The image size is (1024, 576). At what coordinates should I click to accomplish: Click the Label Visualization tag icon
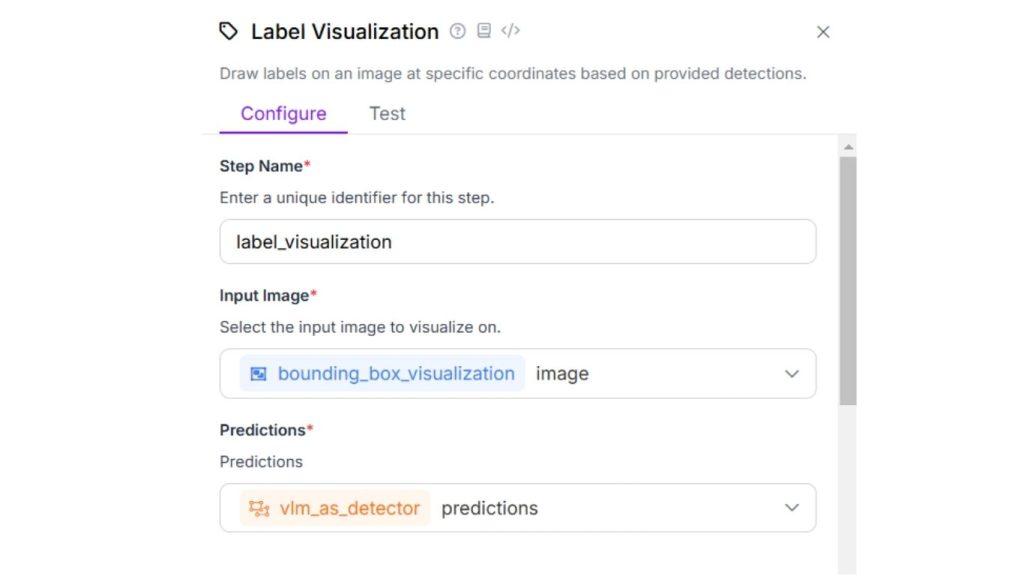point(229,32)
